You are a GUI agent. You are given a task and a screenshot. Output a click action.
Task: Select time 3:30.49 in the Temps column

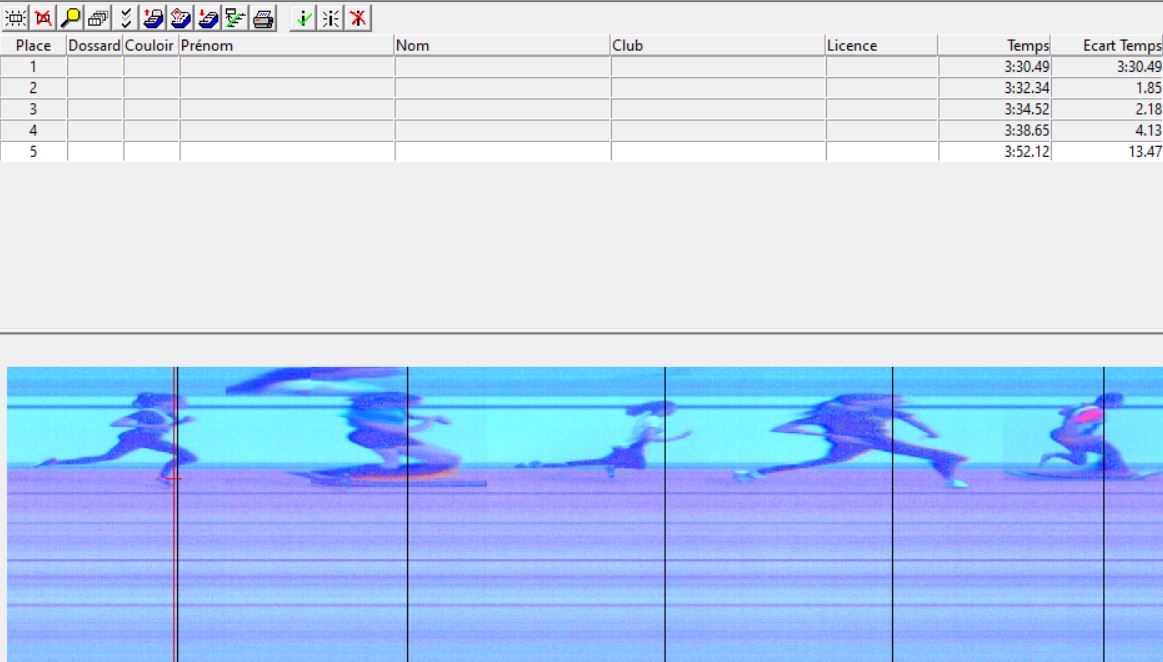pyautogui.click(x=1027, y=67)
